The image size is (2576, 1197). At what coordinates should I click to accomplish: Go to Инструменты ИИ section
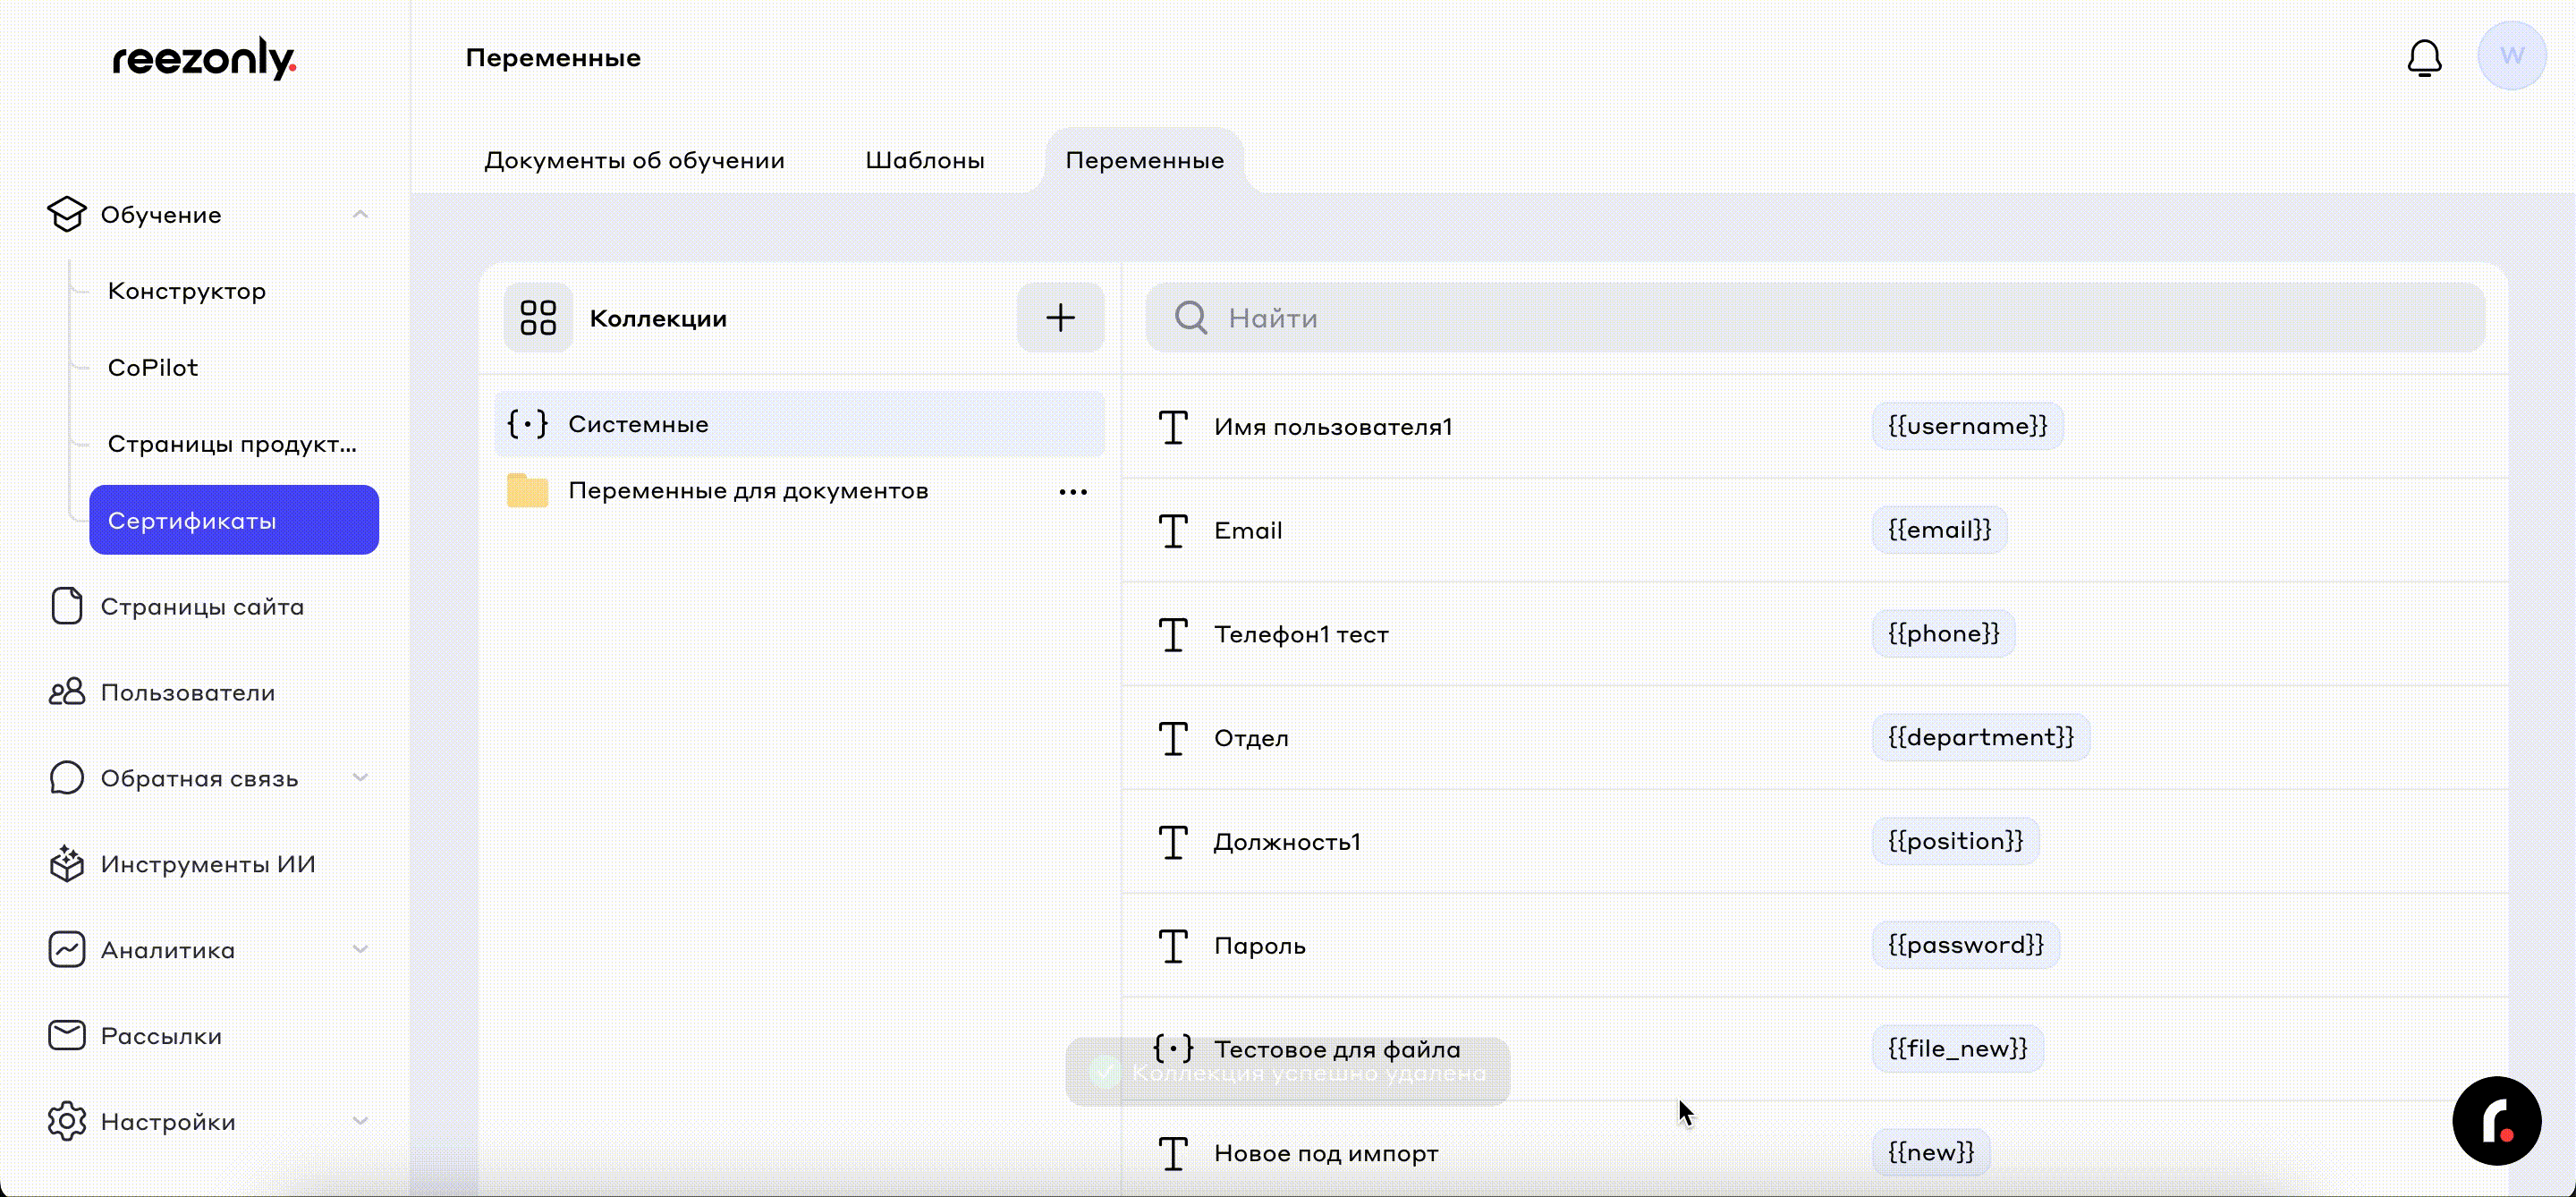tap(207, 864)
